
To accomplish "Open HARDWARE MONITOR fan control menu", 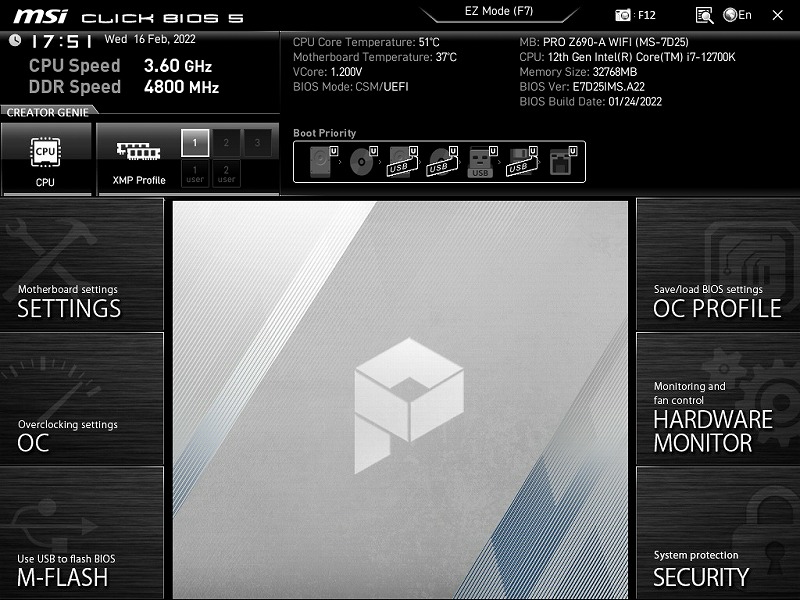I will (718, 398).
